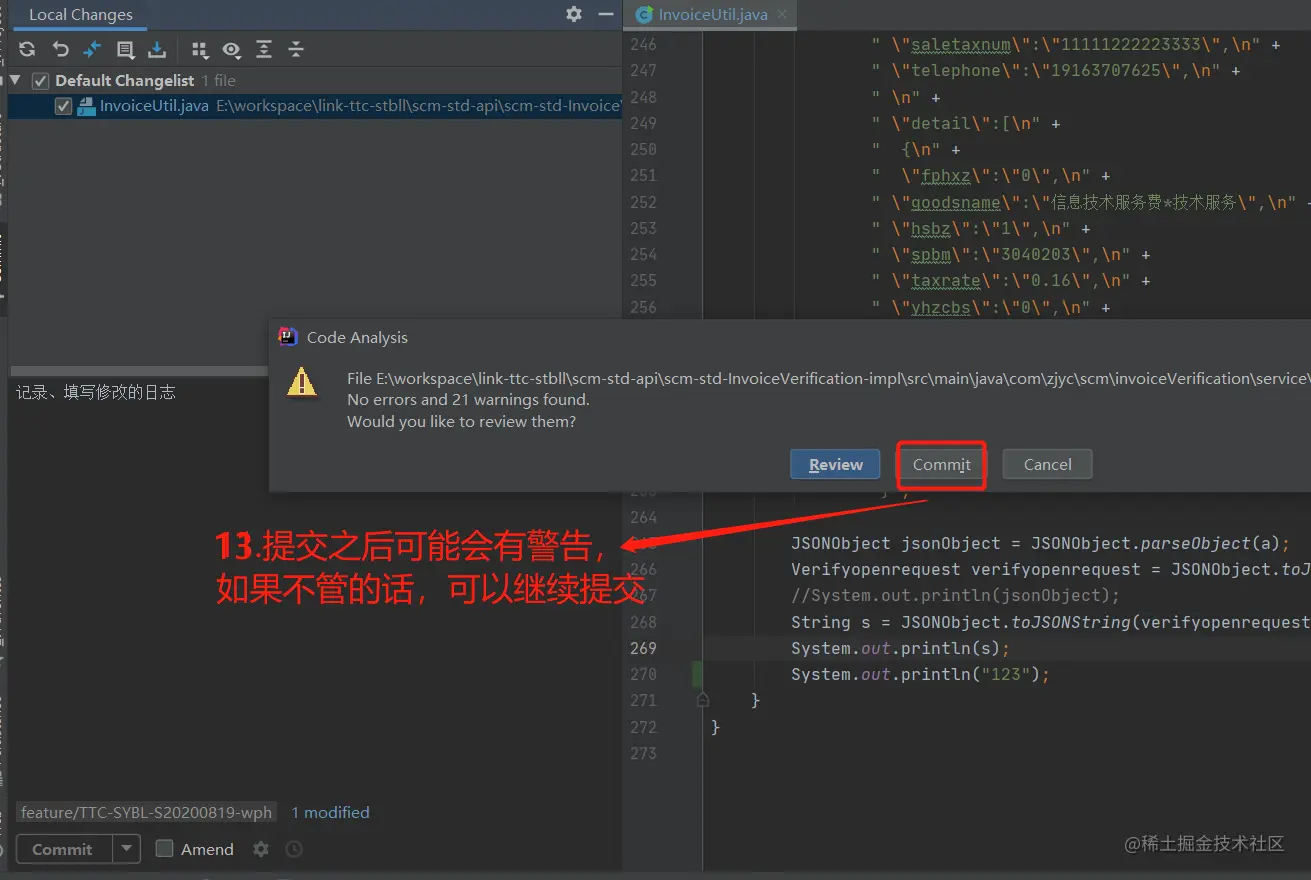Click Cancel in the Code Analysis dialog
This screenshot has width=1311, height=880.
point(1047,464)
